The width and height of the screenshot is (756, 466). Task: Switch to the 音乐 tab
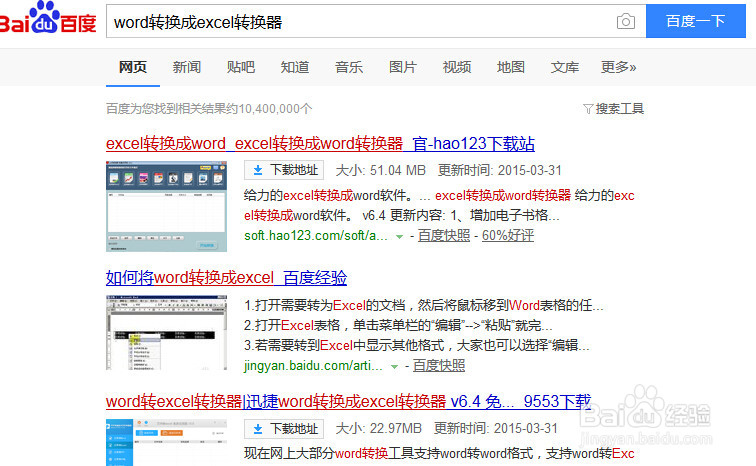click(349, 67)
